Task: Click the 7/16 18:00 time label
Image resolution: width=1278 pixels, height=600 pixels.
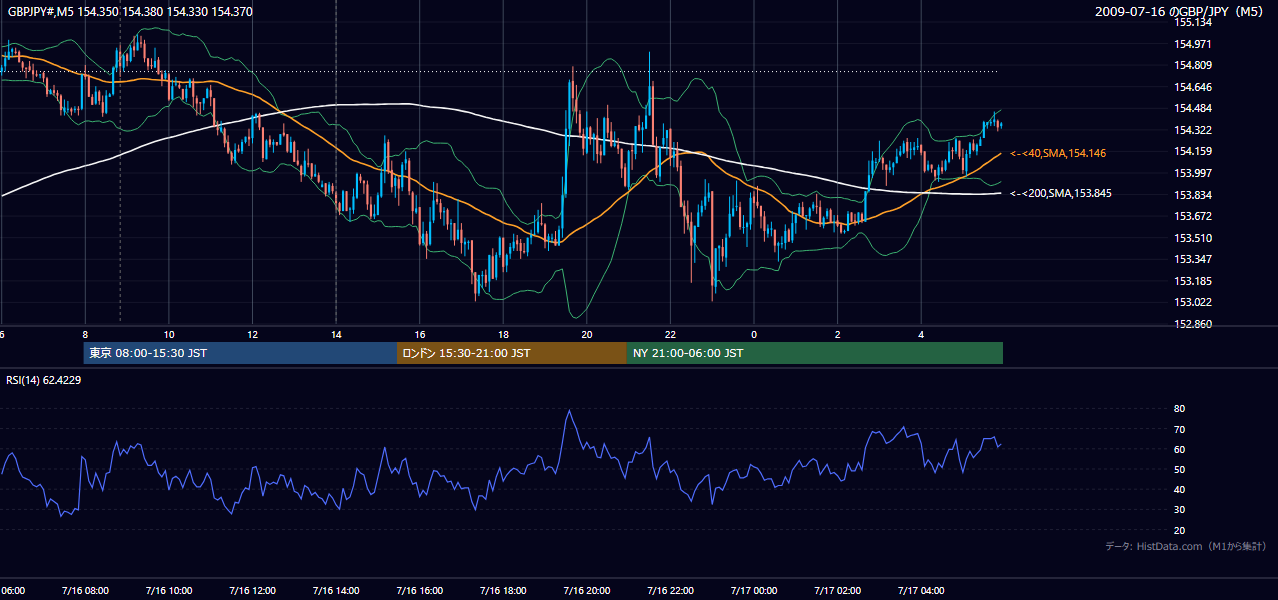Action: click(504, 590)
